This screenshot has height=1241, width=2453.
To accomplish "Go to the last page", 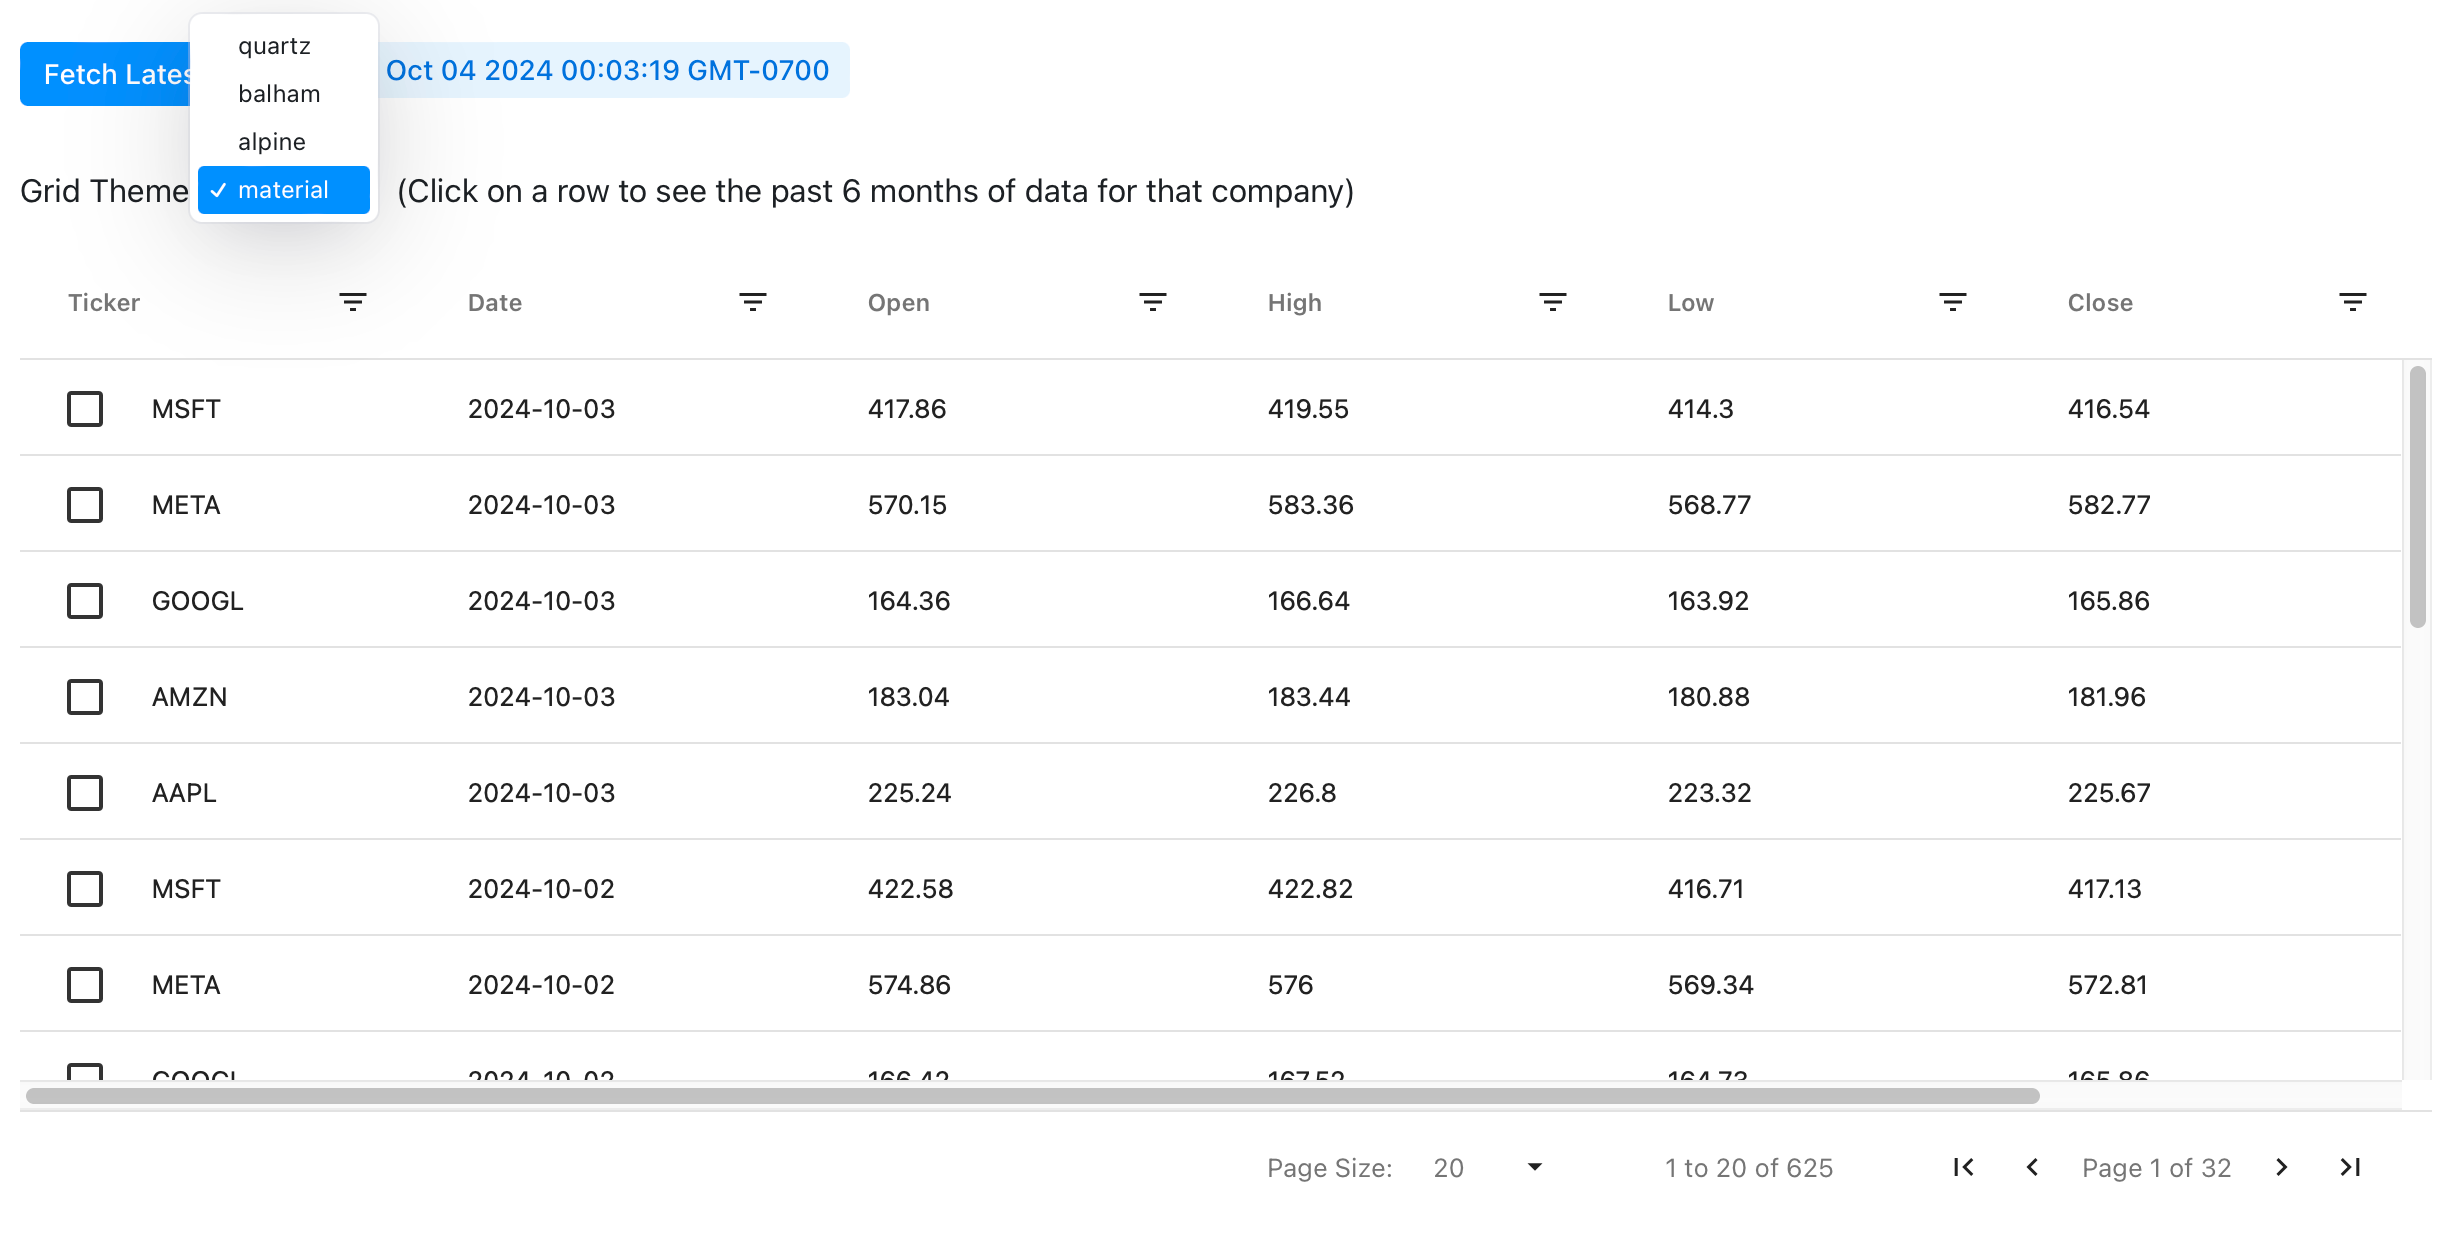I will click(2350, 1167).
